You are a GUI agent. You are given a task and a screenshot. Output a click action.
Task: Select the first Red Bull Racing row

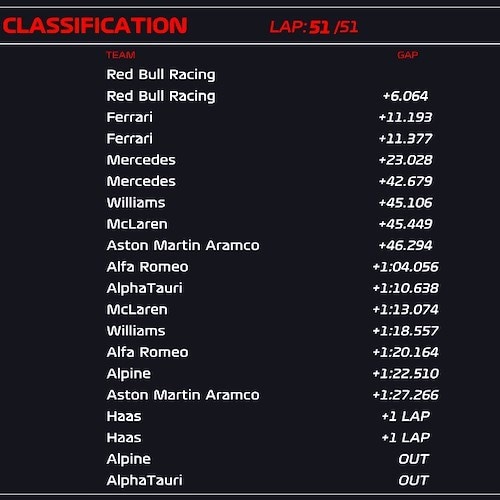273,74
